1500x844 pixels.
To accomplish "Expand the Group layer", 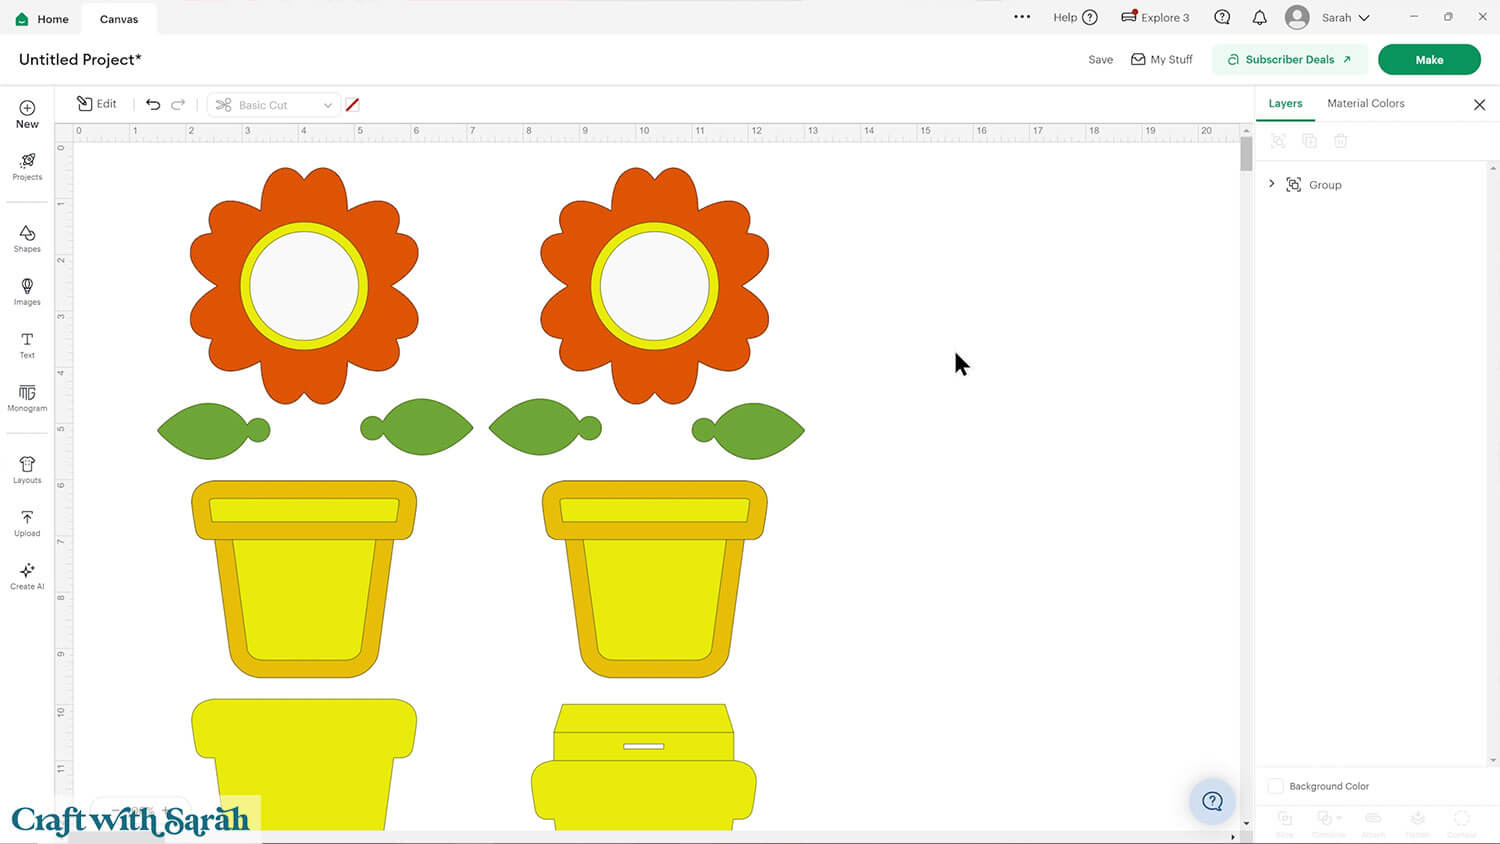I will pyautogui.click(x=1272, y=184).
